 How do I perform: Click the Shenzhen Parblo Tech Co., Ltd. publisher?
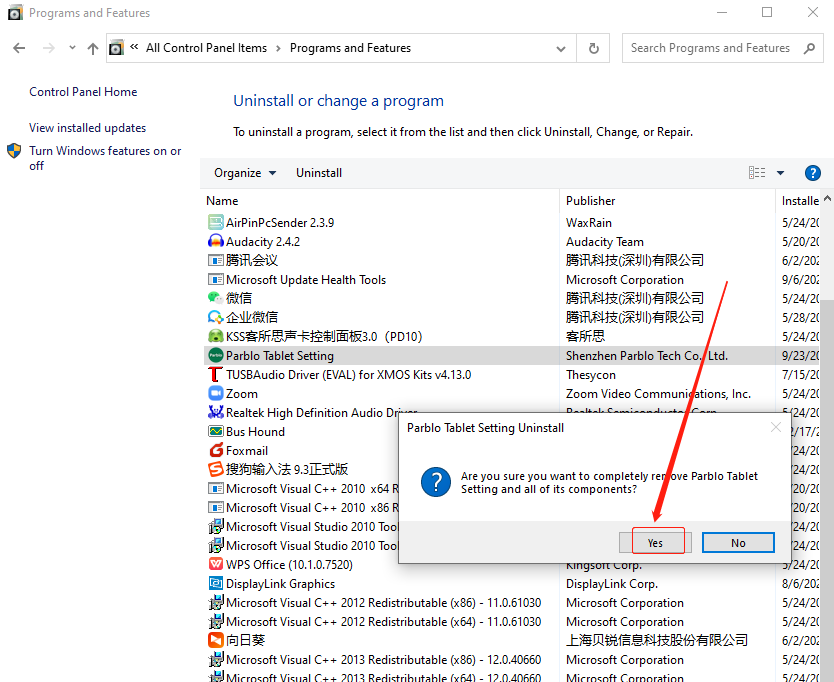coord(647,356)
